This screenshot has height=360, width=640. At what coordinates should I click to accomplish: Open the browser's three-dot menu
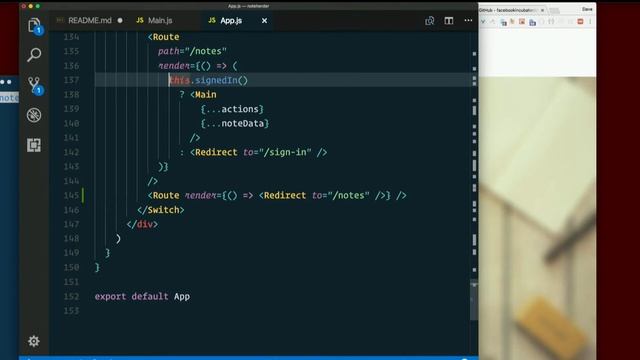(590, 22)
